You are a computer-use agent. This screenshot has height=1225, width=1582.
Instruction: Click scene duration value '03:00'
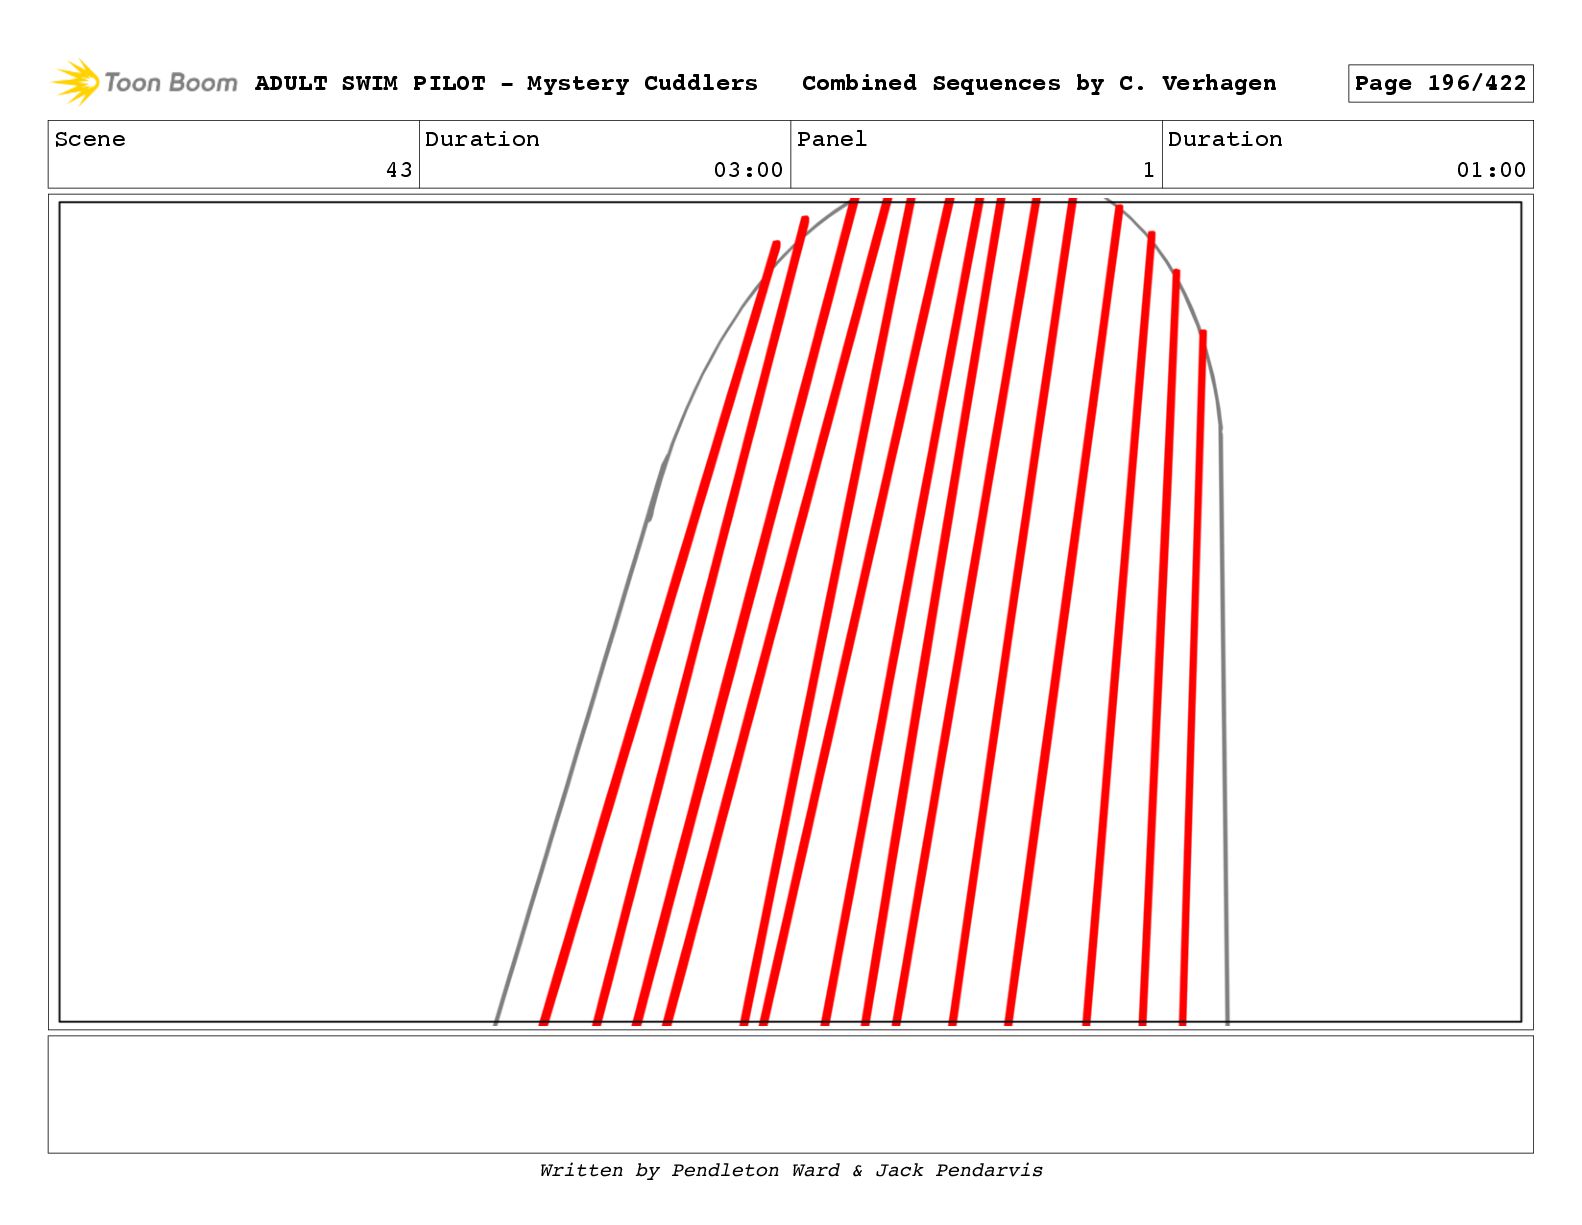[748, 170]
